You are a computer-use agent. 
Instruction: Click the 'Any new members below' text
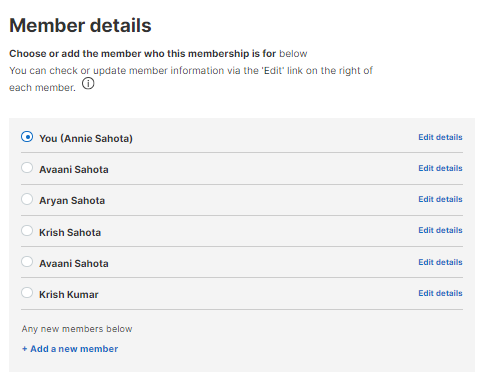(x=77, y=329)
